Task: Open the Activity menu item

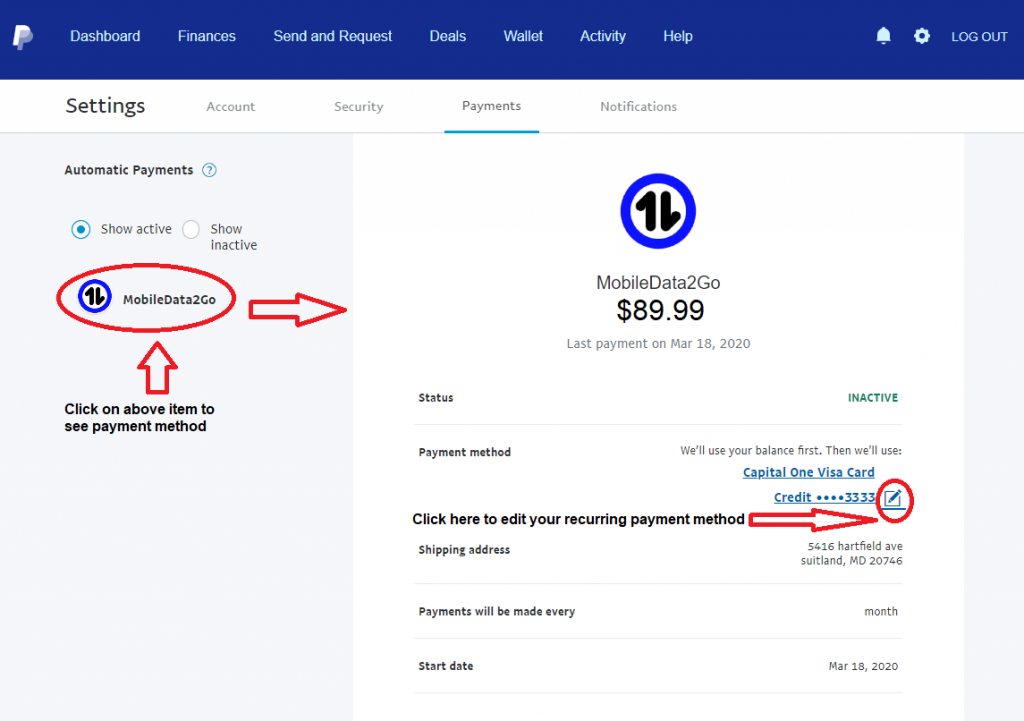Action: [x=603, y=37]
